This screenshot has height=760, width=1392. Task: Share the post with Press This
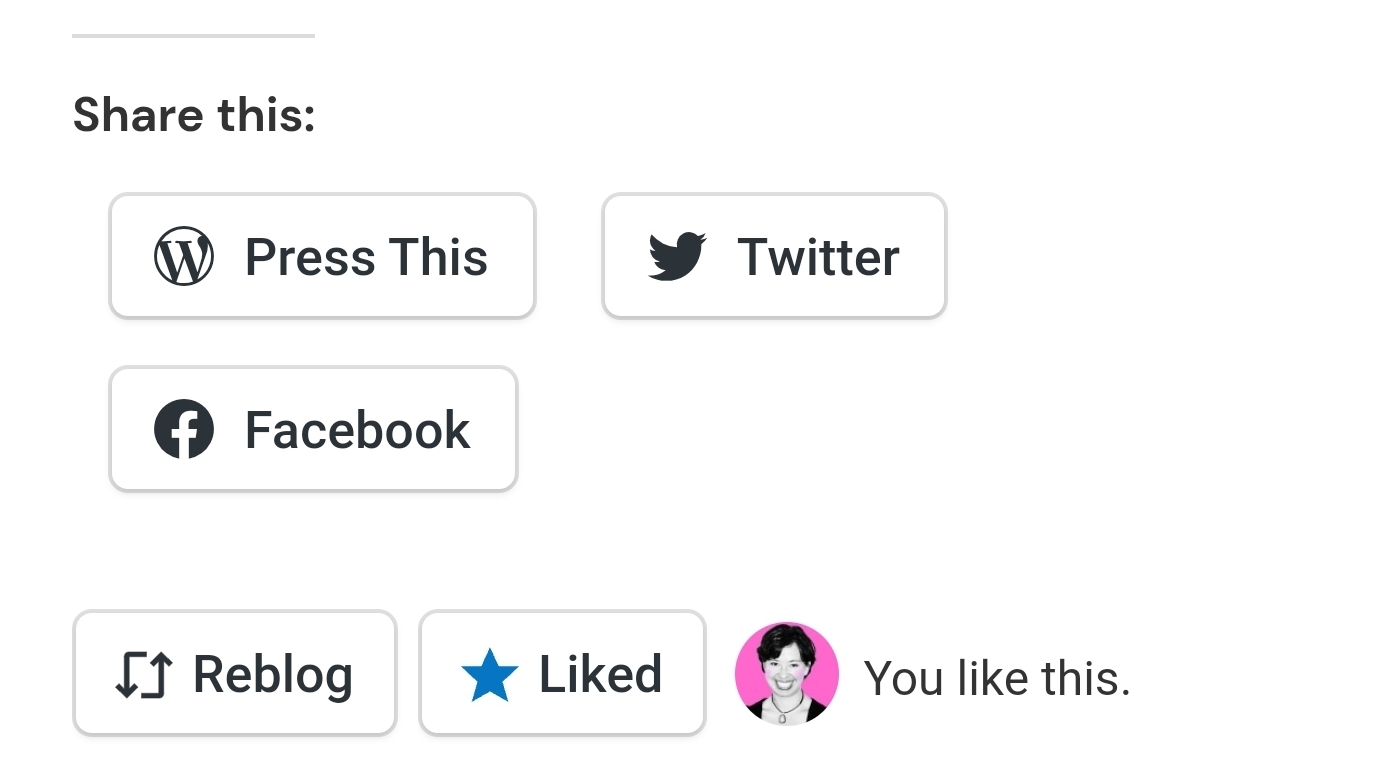pos(322,257)
